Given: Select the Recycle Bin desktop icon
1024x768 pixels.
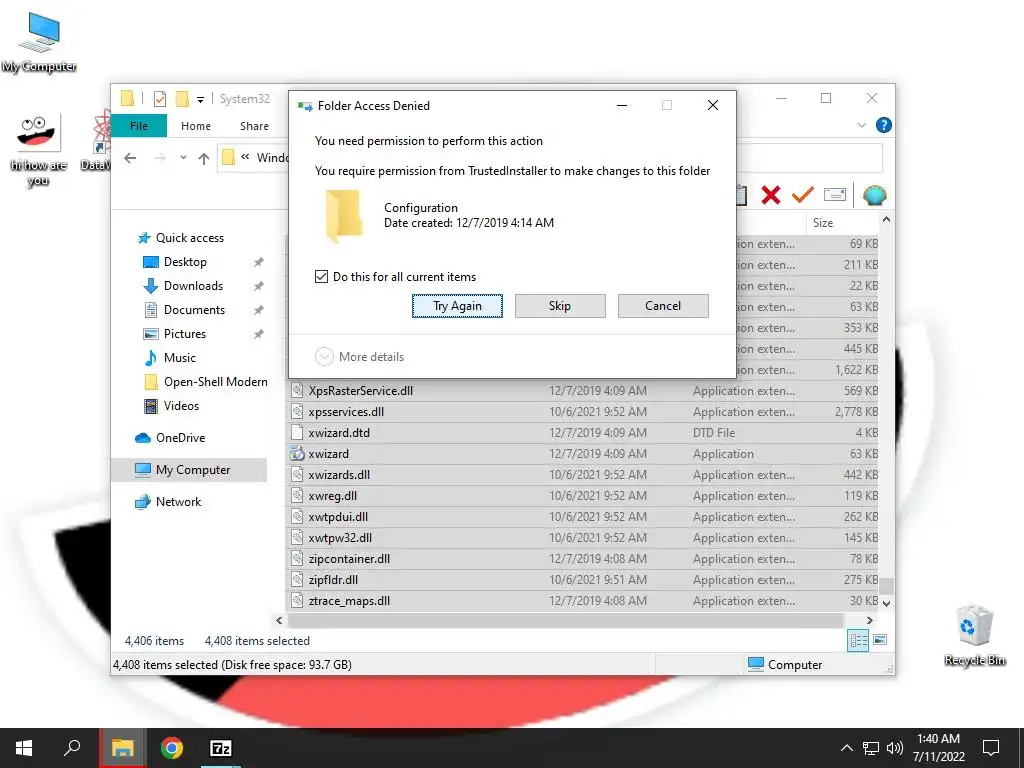Looking at the screenshot, I should click(974, 635).
